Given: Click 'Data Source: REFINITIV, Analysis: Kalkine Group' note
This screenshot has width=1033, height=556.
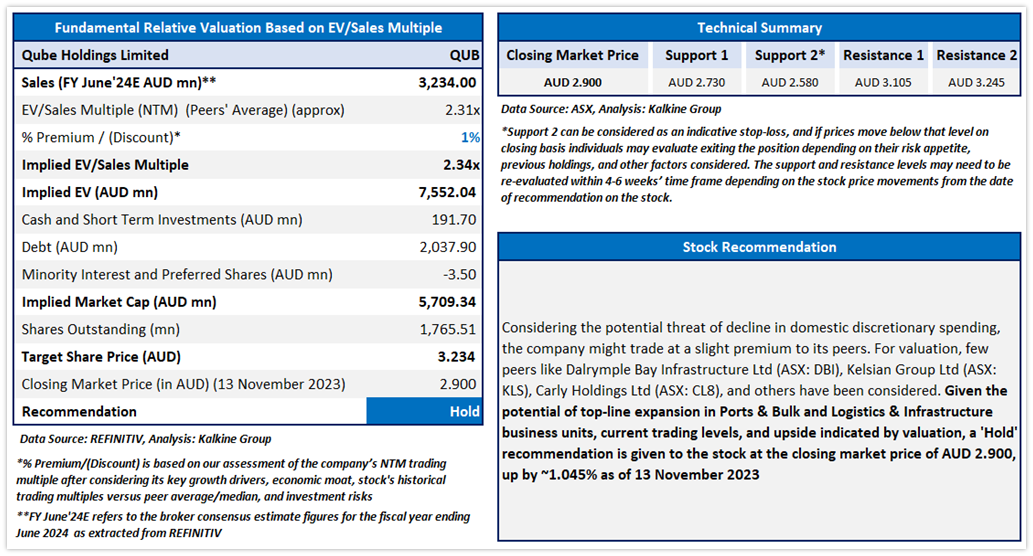Looking at the screenshot, I should click(x=145, y=439).
